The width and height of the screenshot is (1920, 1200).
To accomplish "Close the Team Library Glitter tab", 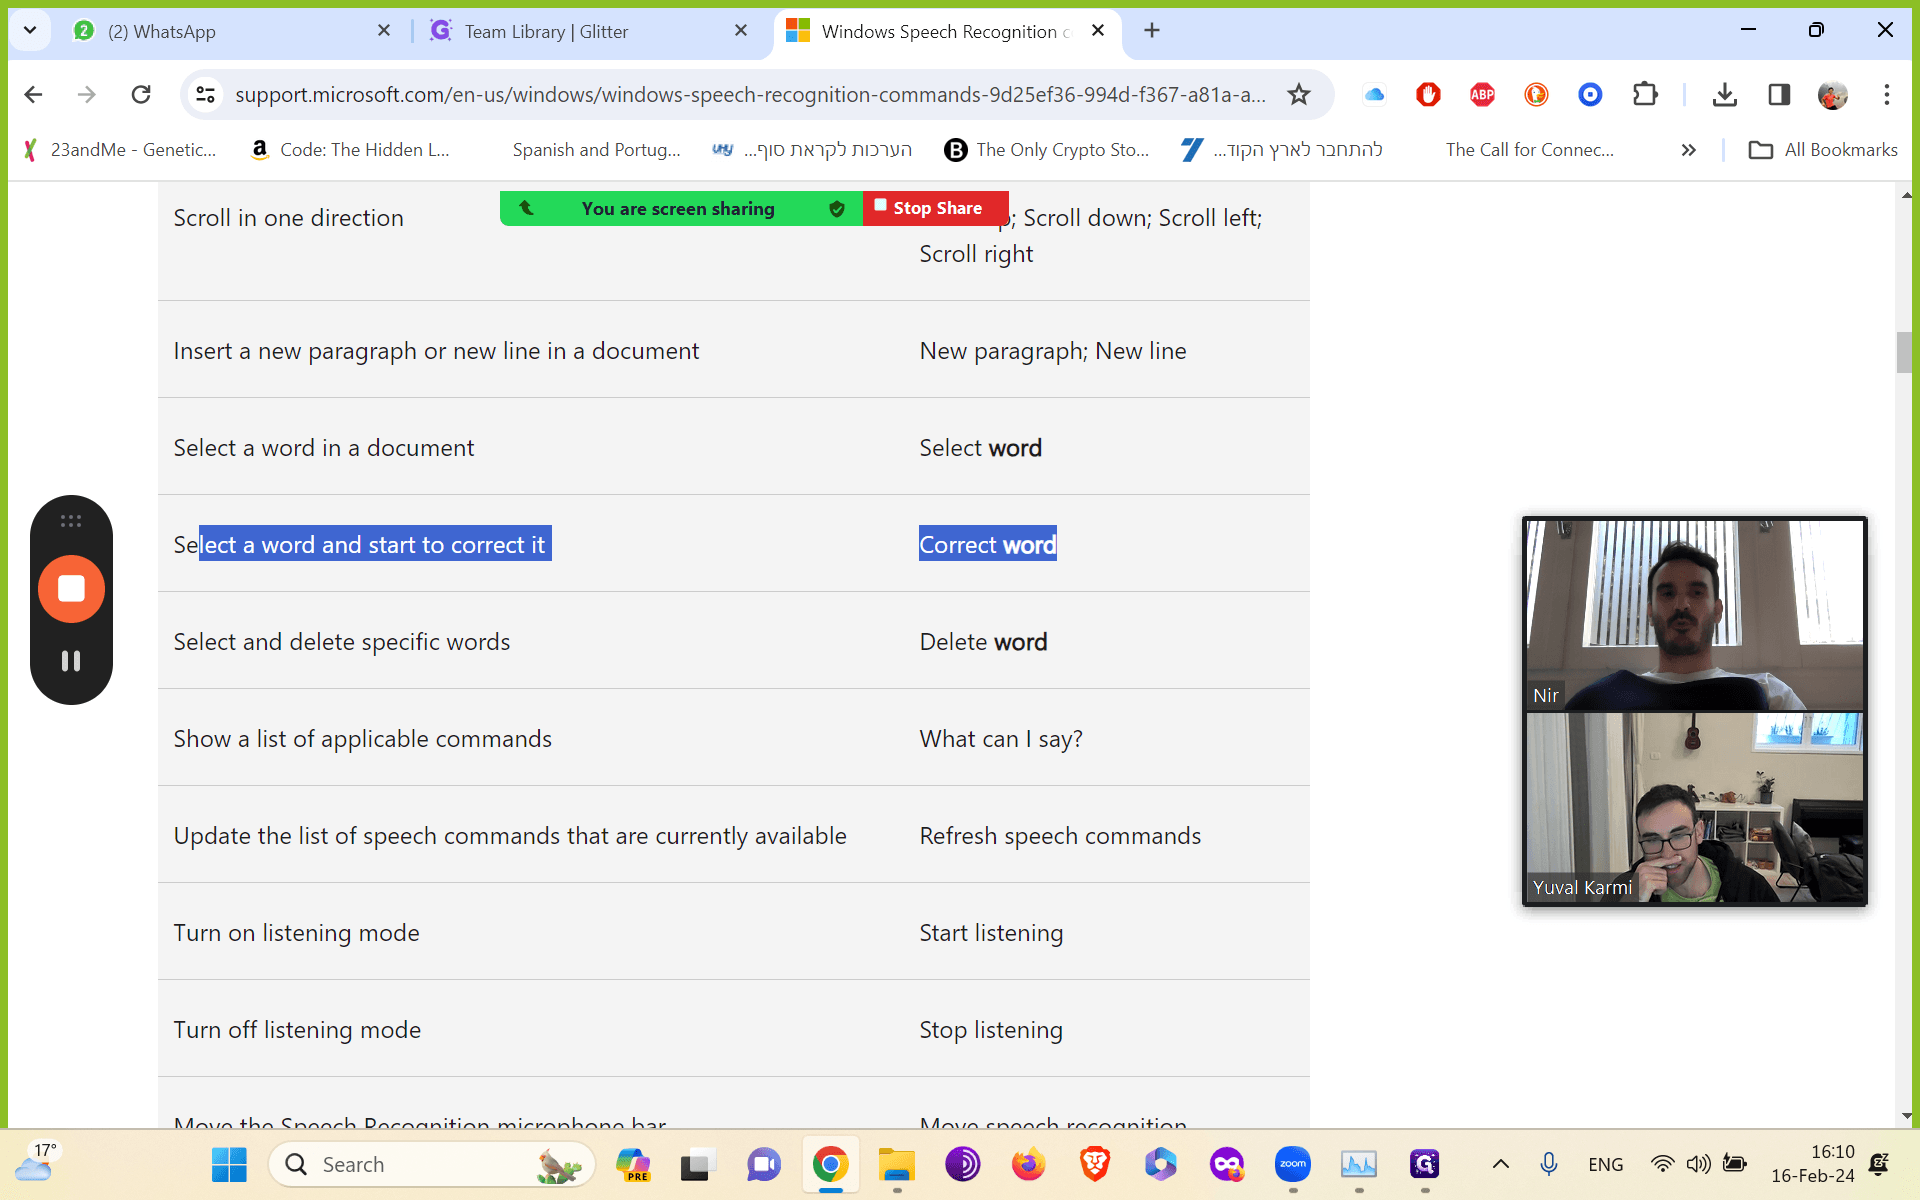I will point(741,31).
